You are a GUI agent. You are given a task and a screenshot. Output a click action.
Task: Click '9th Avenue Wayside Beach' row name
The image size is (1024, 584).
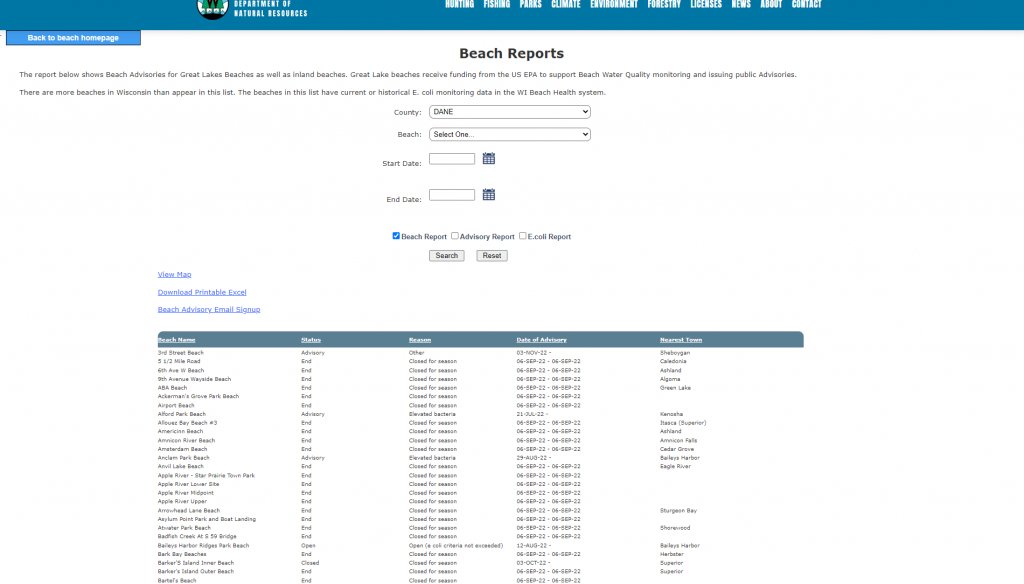coord(194,379)
